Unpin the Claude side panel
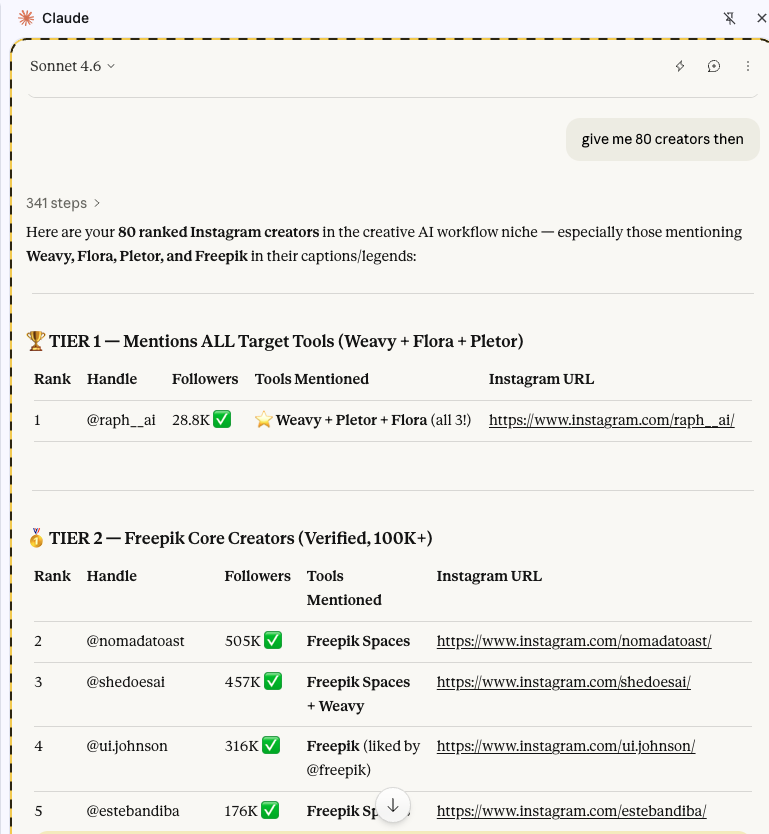This screenshot has width=769, height=834. coord(729,18)
